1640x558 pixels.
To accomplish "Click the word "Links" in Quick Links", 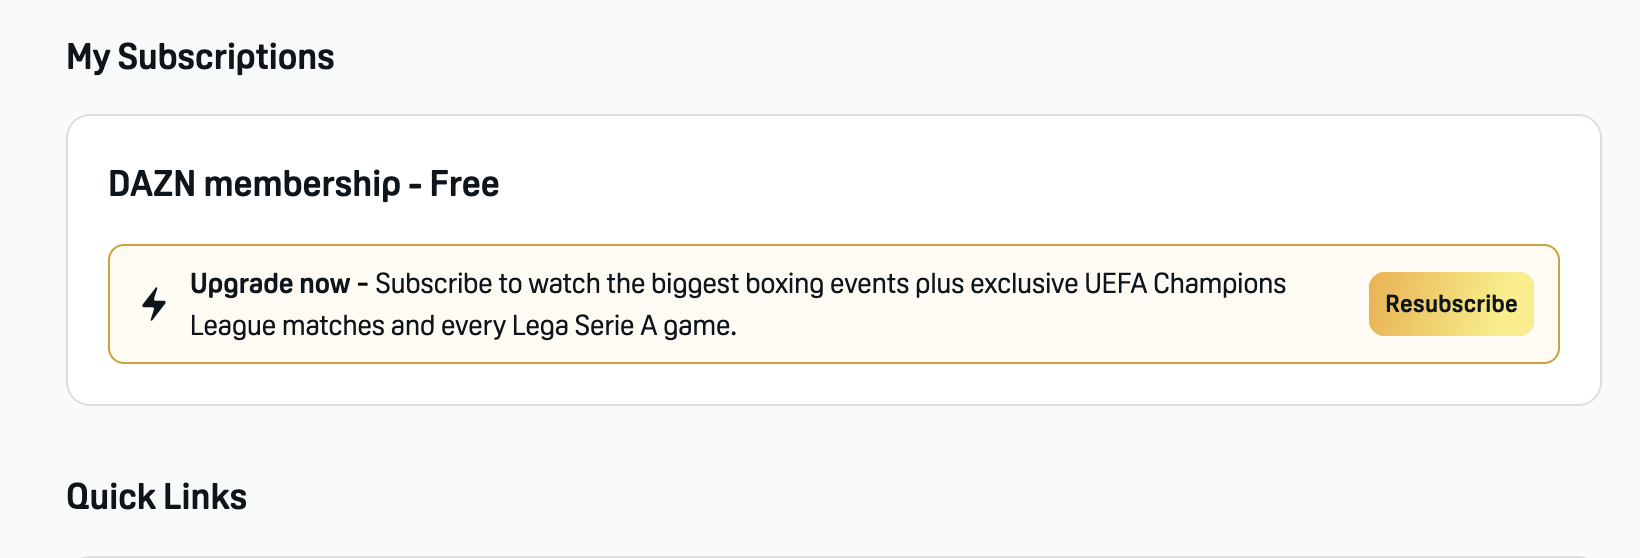I will (206, 497).
